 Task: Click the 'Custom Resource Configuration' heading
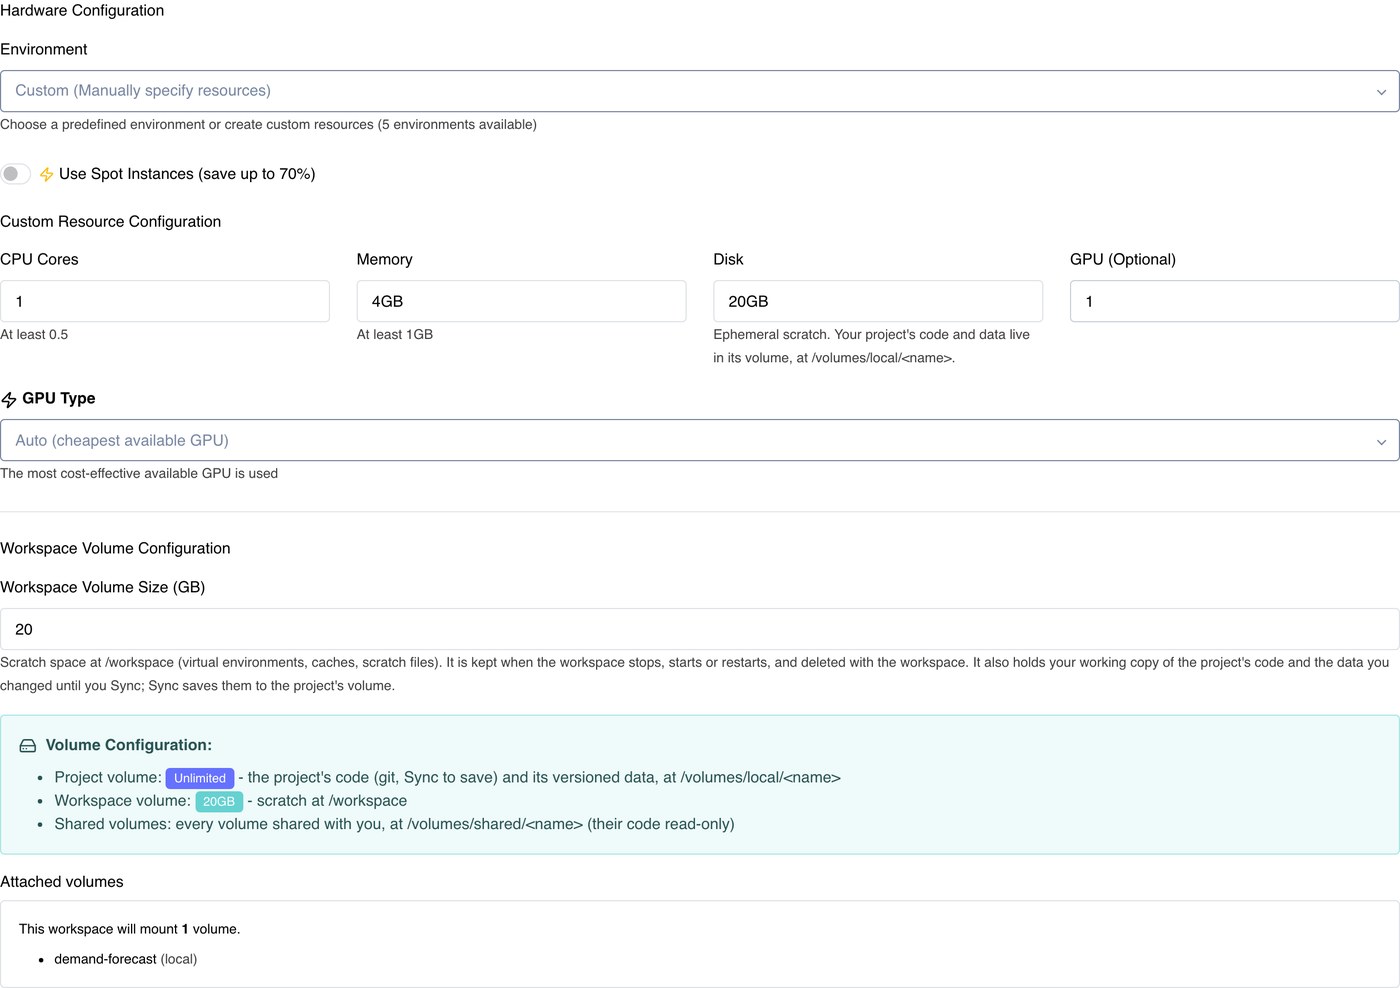tap(111, 222)
